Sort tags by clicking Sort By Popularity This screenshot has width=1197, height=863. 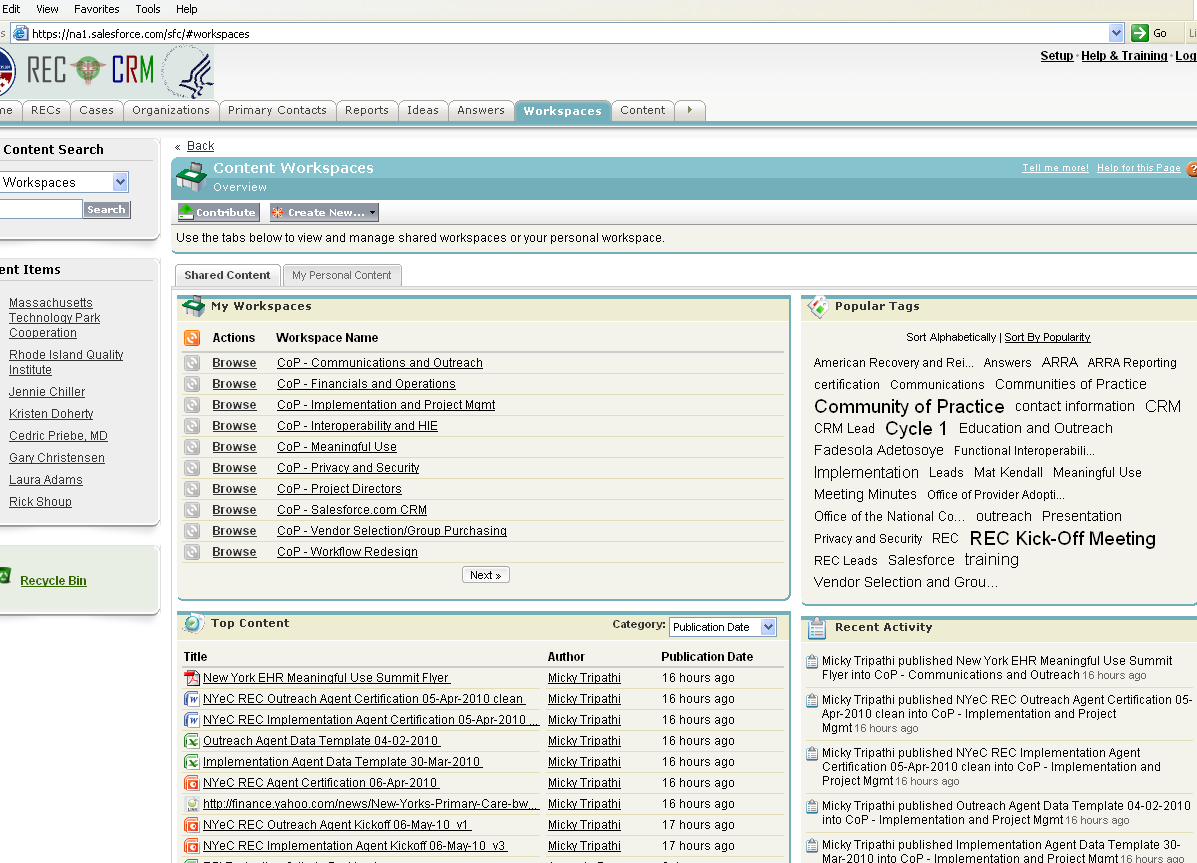[x=1047, y=337]
